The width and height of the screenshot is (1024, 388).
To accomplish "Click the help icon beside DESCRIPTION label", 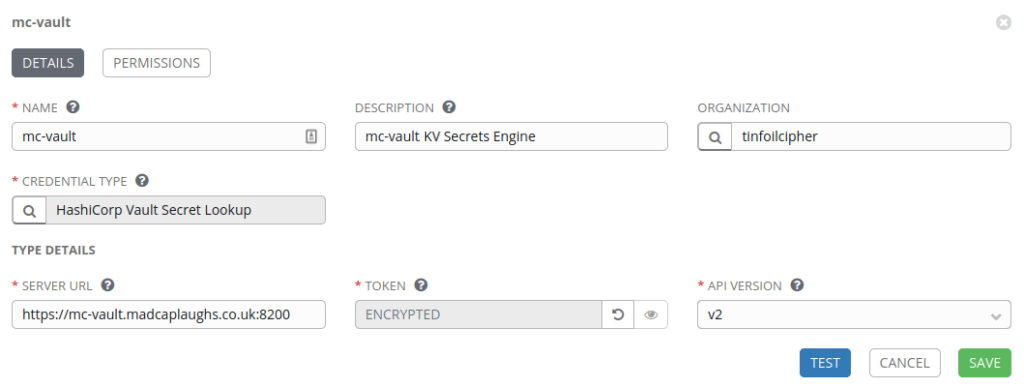I will [x=449, y=107].
